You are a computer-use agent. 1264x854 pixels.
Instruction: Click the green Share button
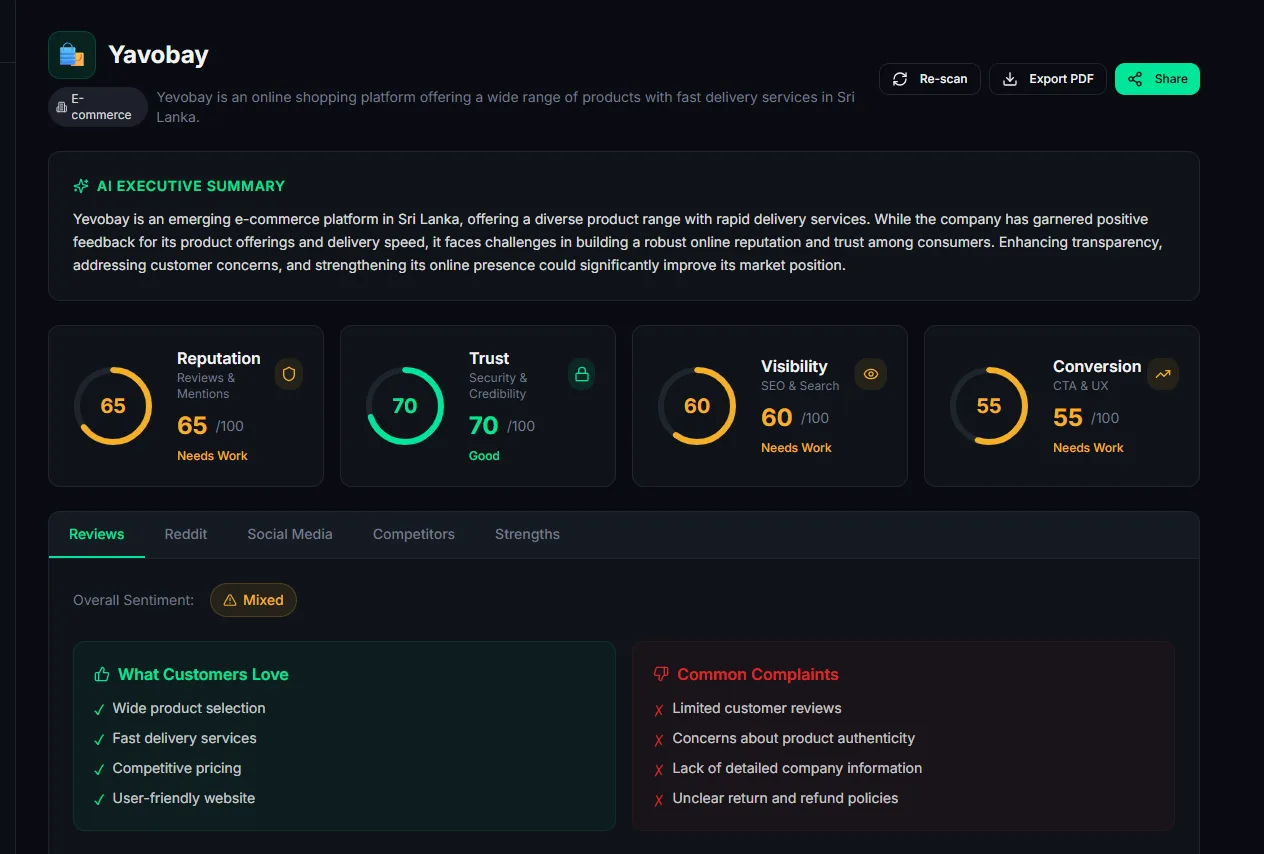coord(1157,79)
